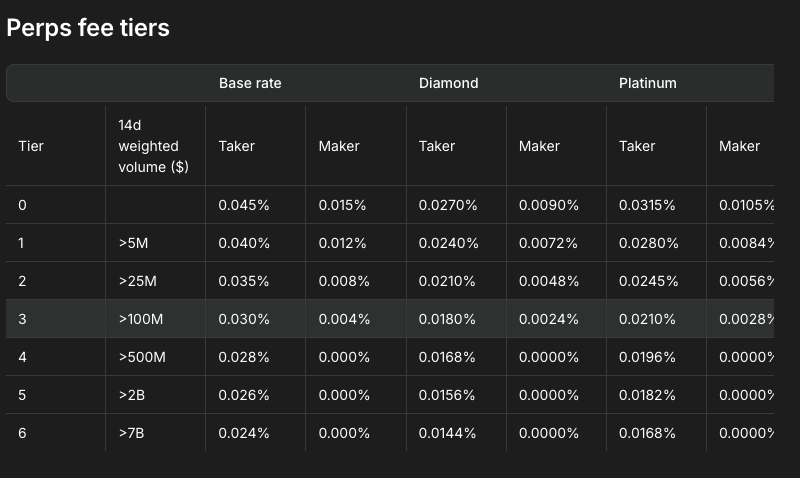Pick Diamond taker rate '0.0144%'
Viewport: 800px width, 478px height.
pyautogui.click(x=447, y=433)
